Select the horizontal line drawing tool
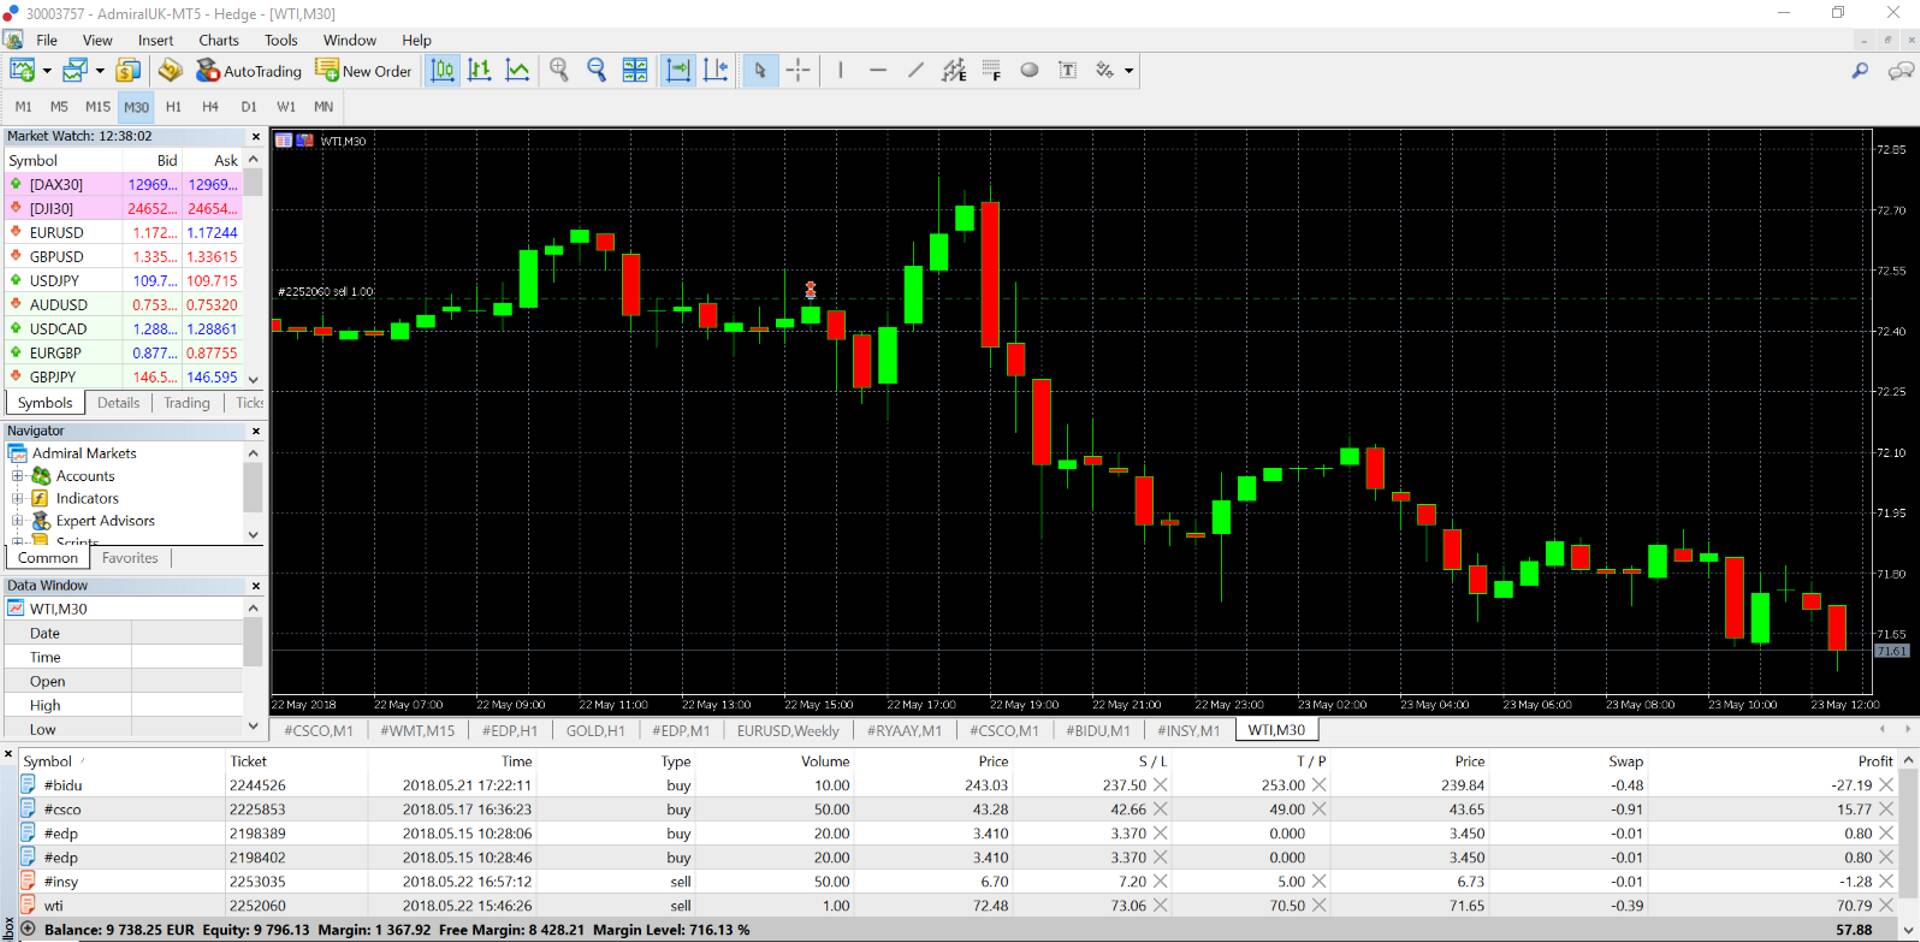Image resolution: width=1920 pixels, height=942 pixels. (878, 70)
